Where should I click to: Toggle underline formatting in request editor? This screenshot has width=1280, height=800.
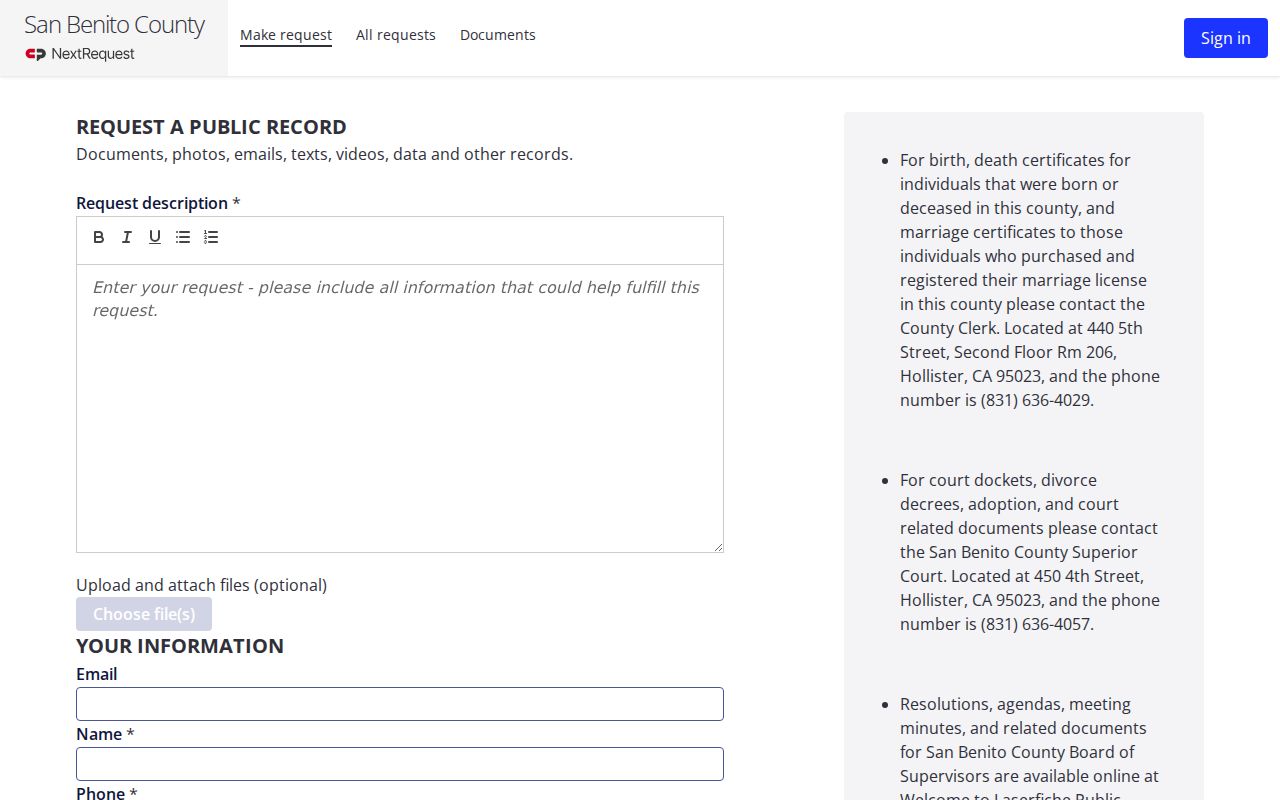point(155,237)
